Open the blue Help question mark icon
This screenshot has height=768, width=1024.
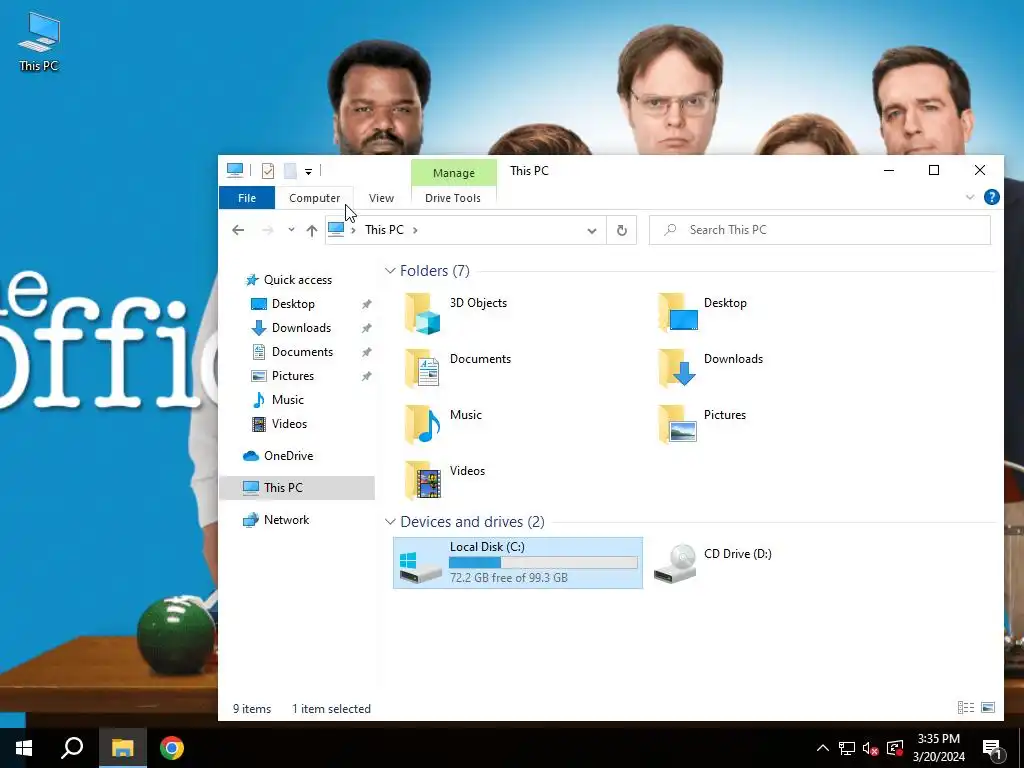(991, 197)
